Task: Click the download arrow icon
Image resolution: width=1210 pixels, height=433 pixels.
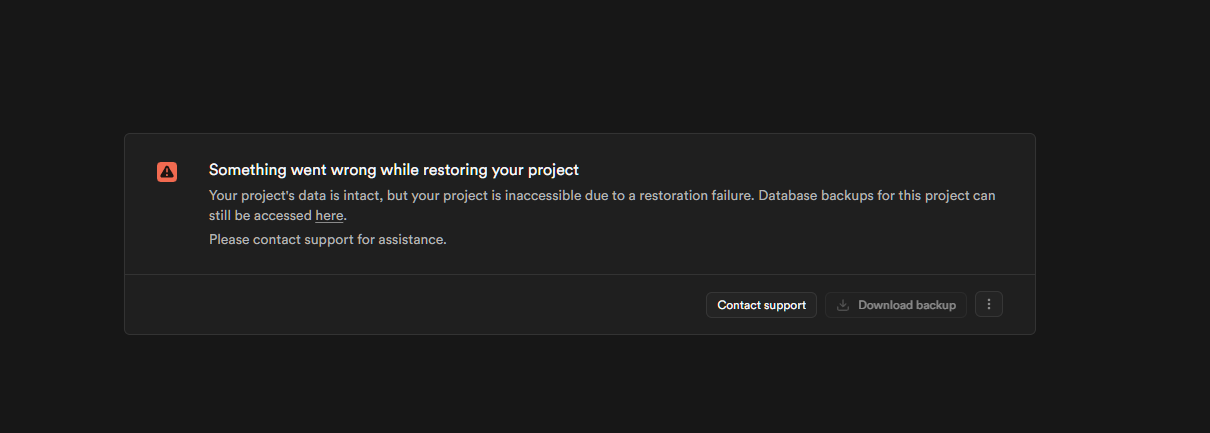Action: click(843, 305)
